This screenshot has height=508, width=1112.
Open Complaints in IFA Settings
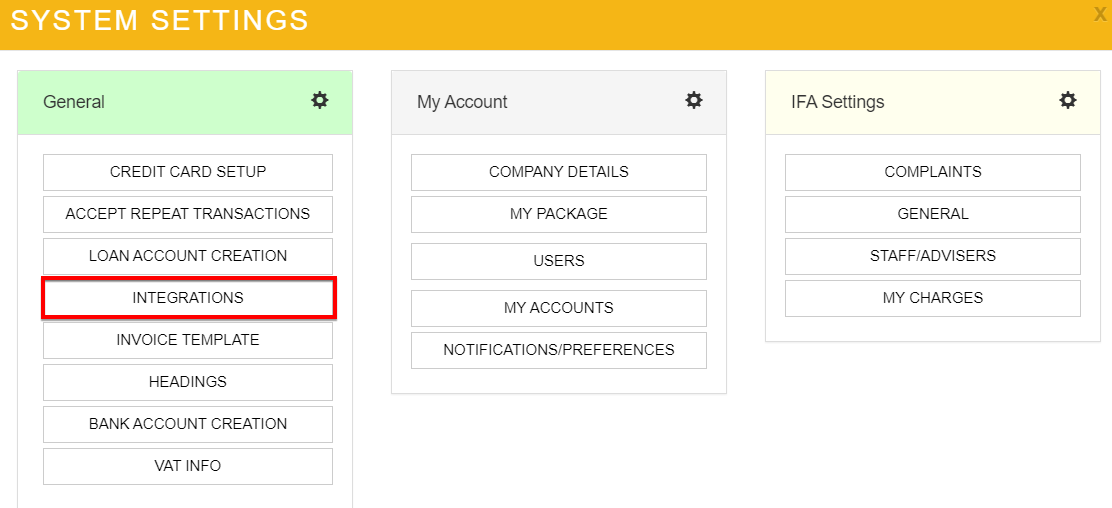933,172
